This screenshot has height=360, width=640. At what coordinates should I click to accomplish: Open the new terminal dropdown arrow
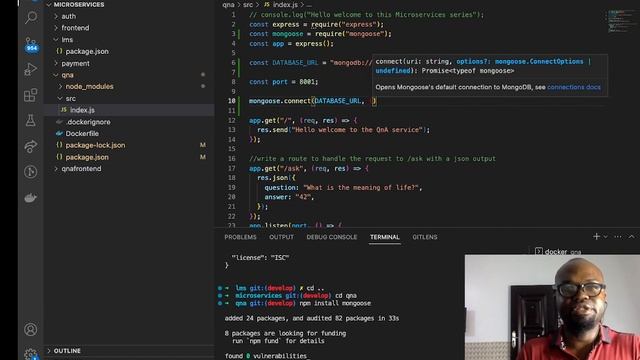tap(606, 236)
